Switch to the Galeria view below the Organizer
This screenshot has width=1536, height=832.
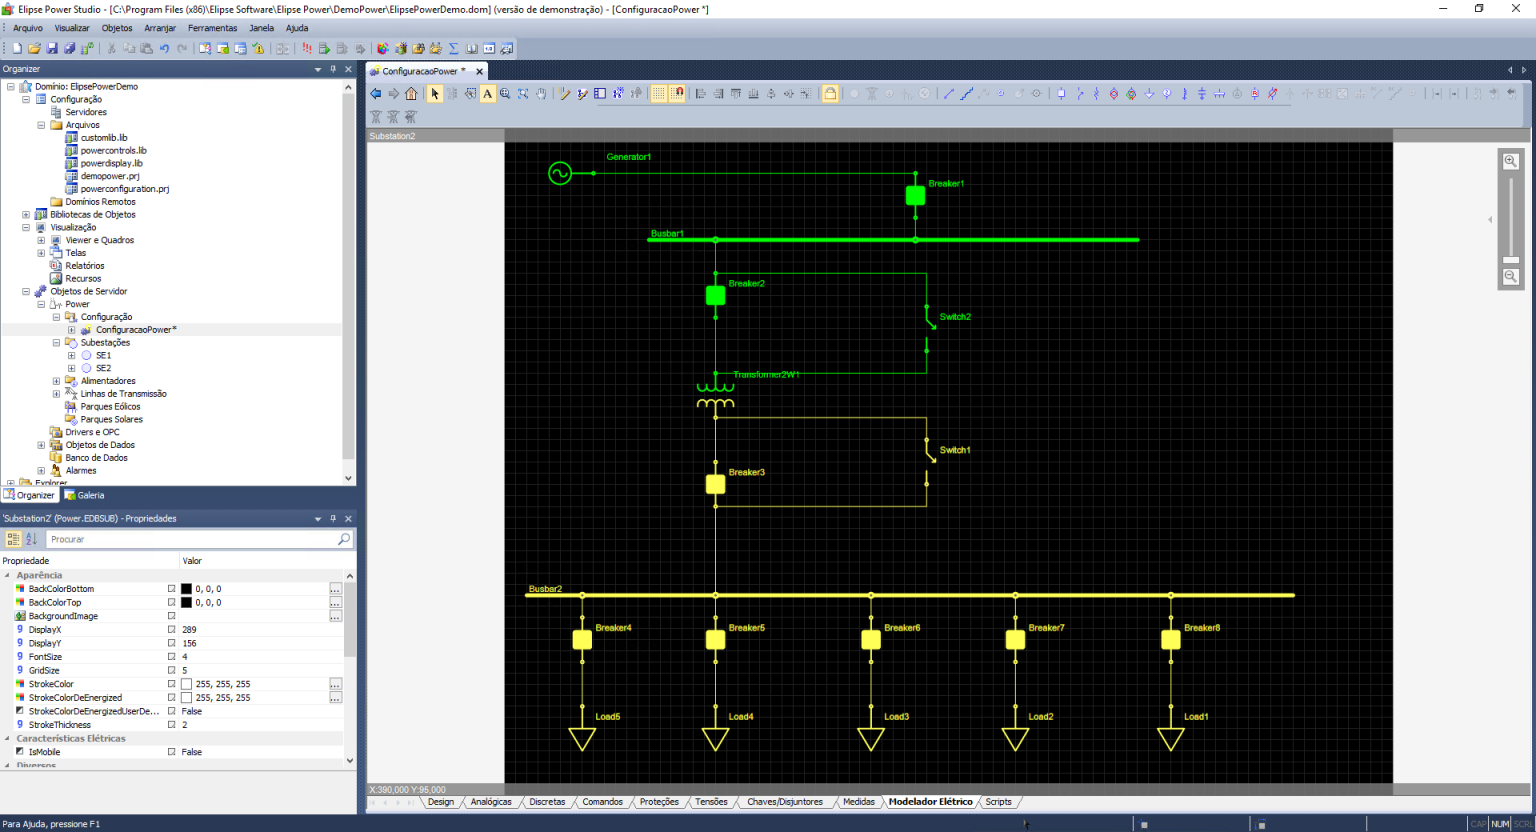coord(84,495)
